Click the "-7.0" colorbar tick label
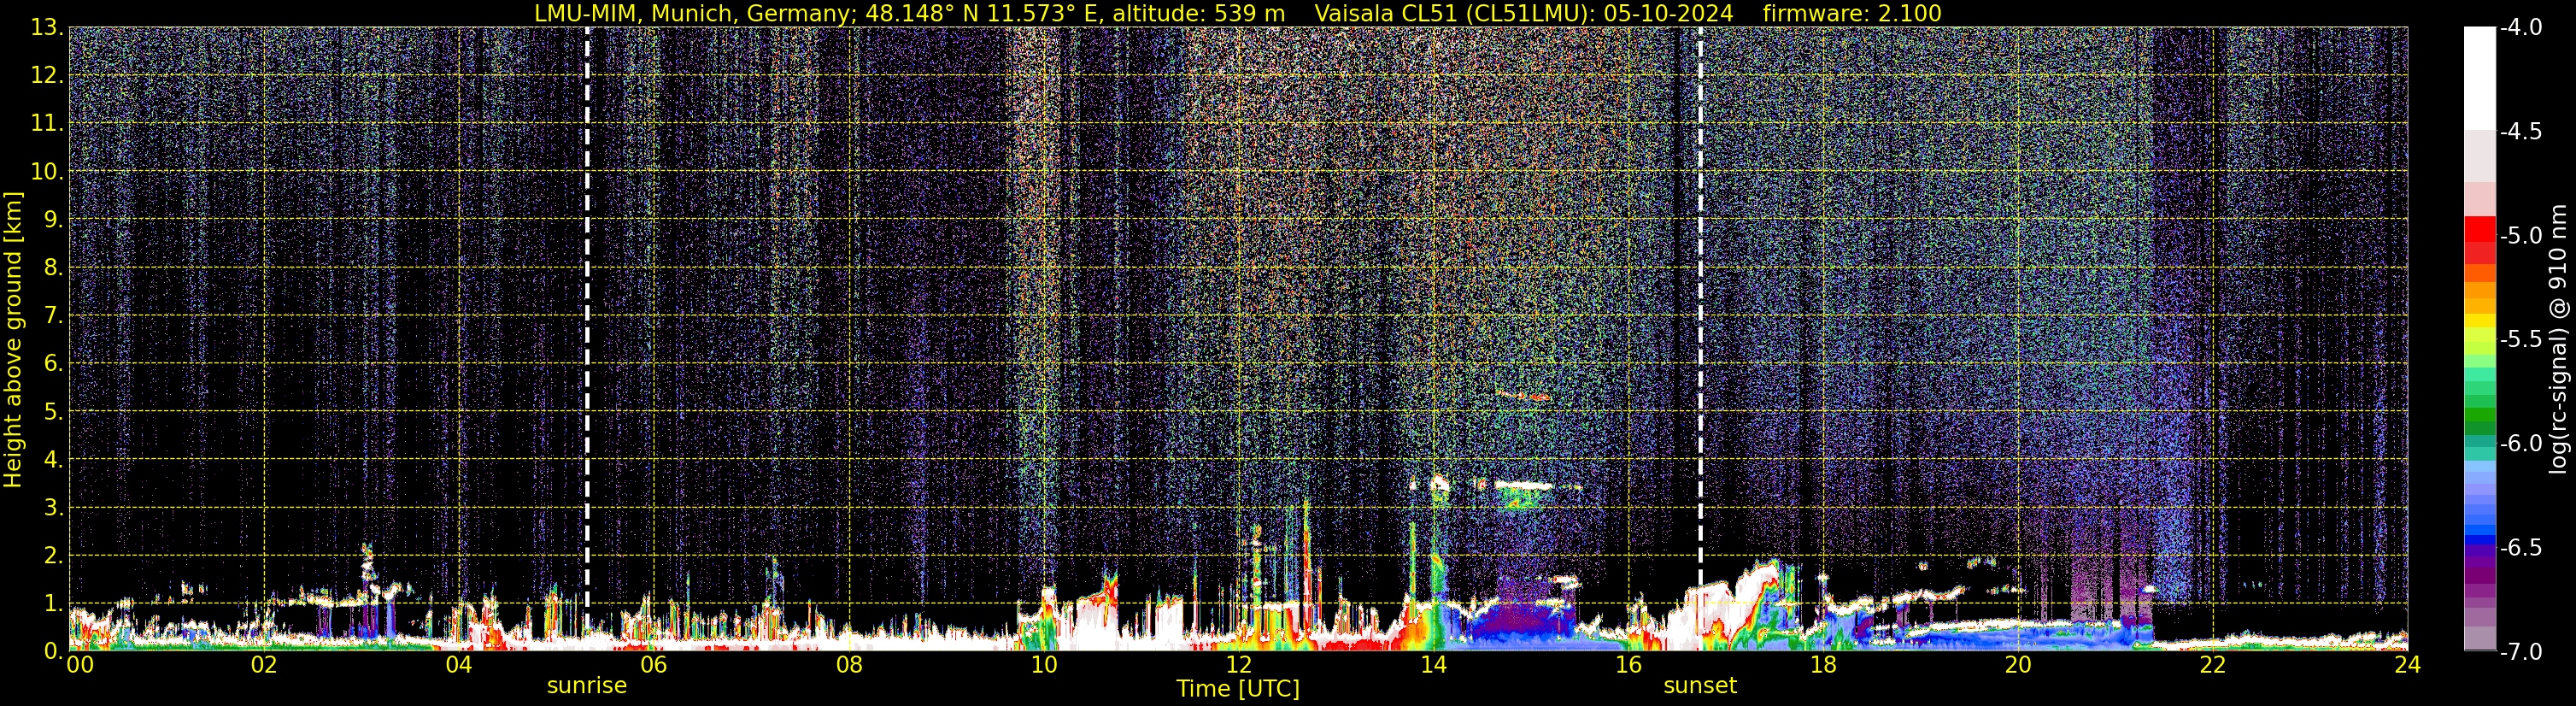2576x706 pixels. (2520, 651)
